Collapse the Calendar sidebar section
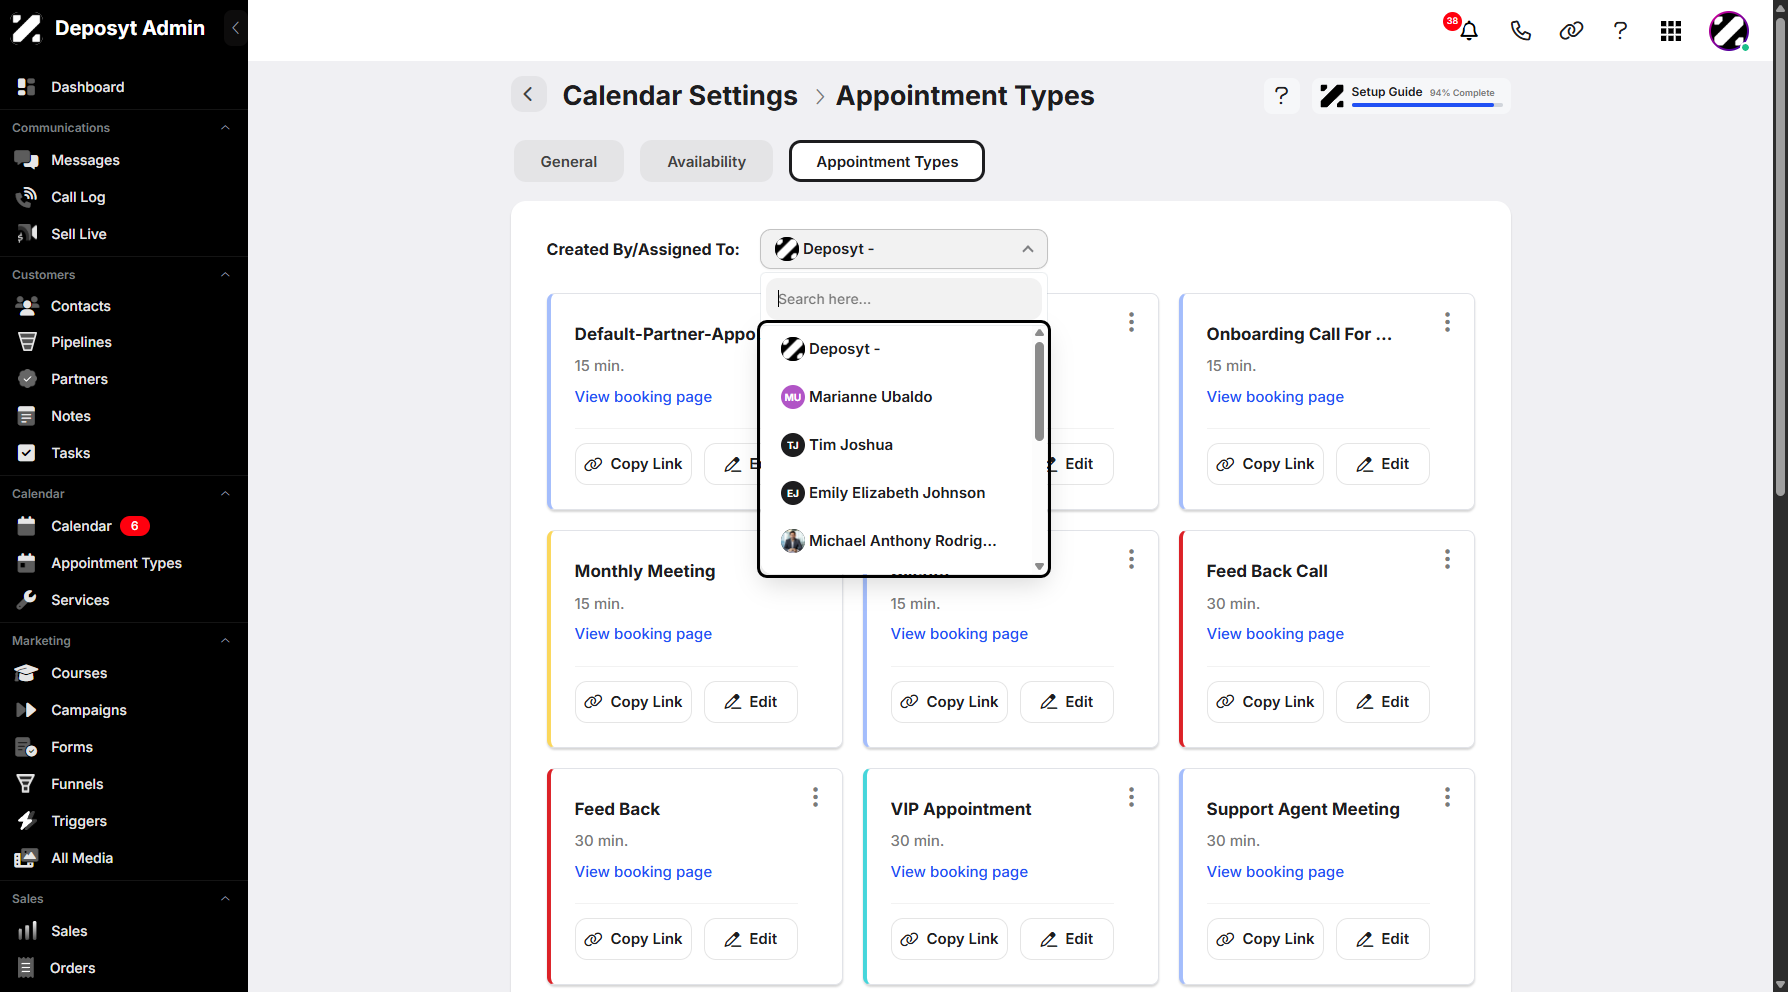The image size is (1788, 992). click(225, 494)
